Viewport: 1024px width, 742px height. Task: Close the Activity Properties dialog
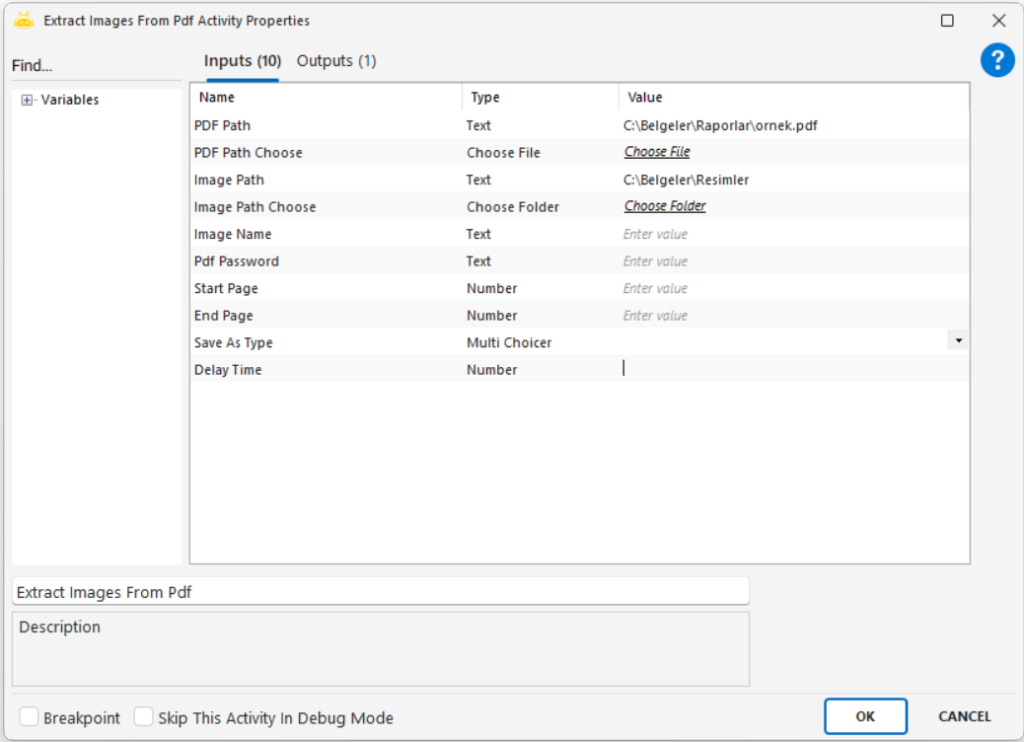[998, 20]
